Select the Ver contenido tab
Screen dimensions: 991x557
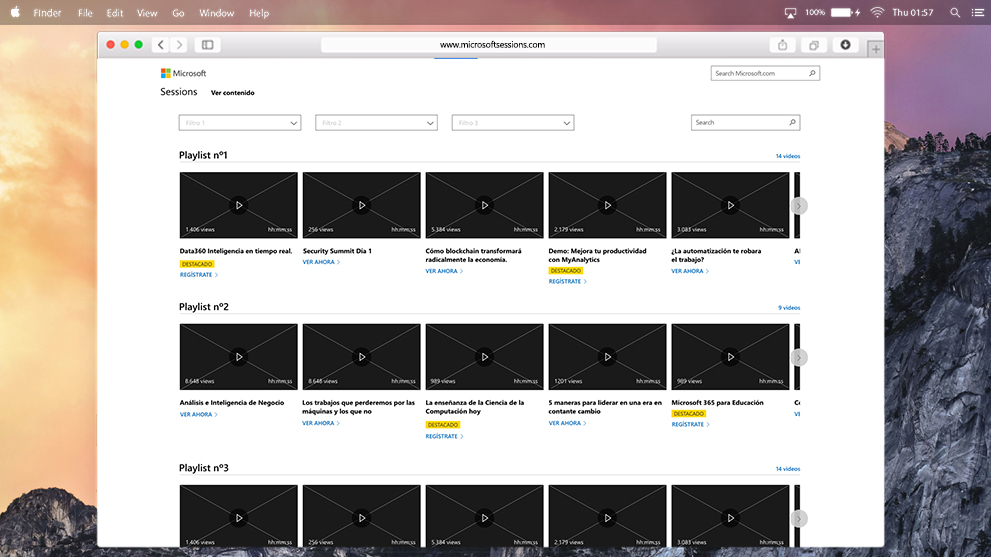[232, 93]
